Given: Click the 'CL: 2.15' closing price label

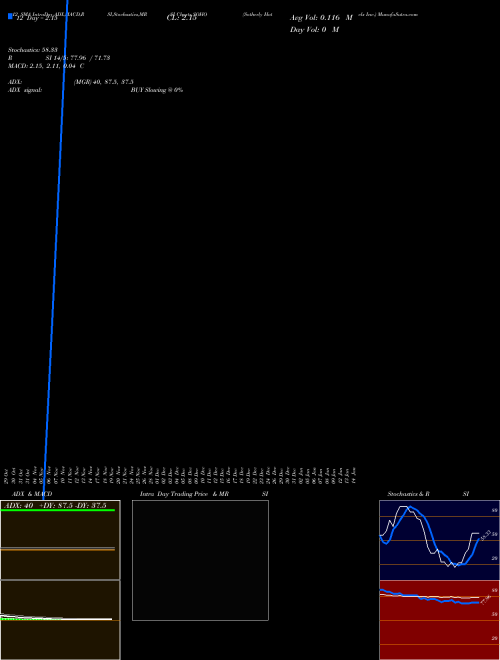Looking at the screenshot, I should [x=181, y=18].
